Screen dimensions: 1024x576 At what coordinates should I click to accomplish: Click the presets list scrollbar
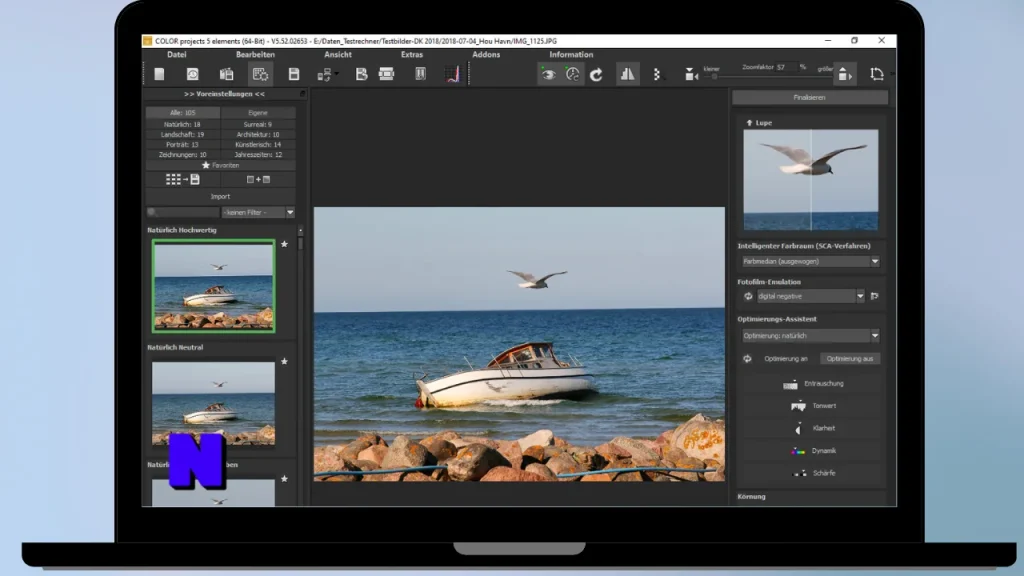tap(300, 243)
